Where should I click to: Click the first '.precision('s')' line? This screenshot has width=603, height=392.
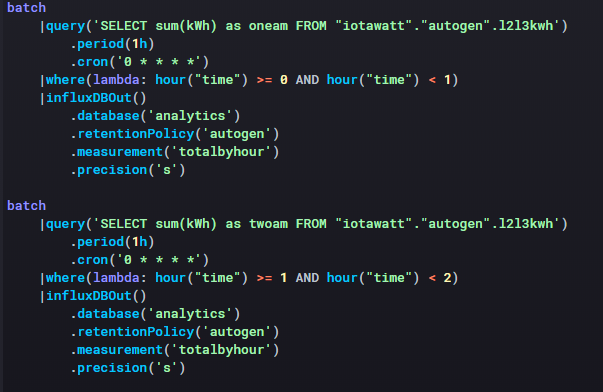coord(128,170)
